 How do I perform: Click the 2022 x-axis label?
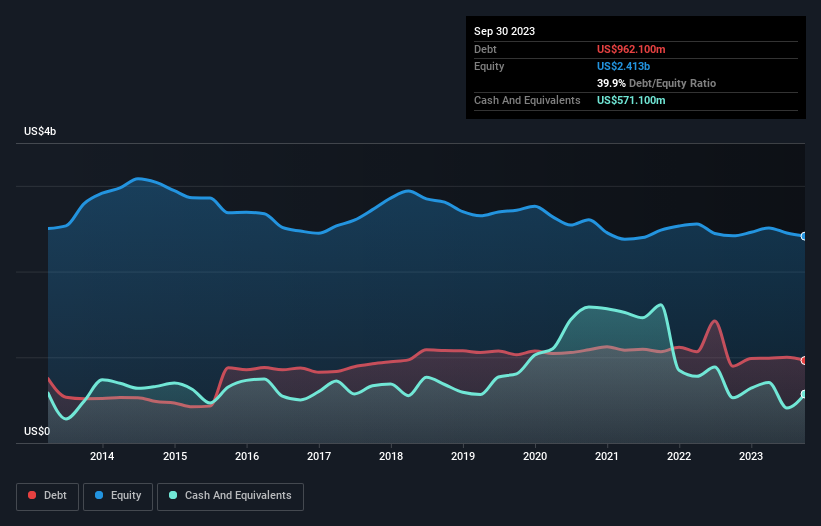[x=679, y=456]
